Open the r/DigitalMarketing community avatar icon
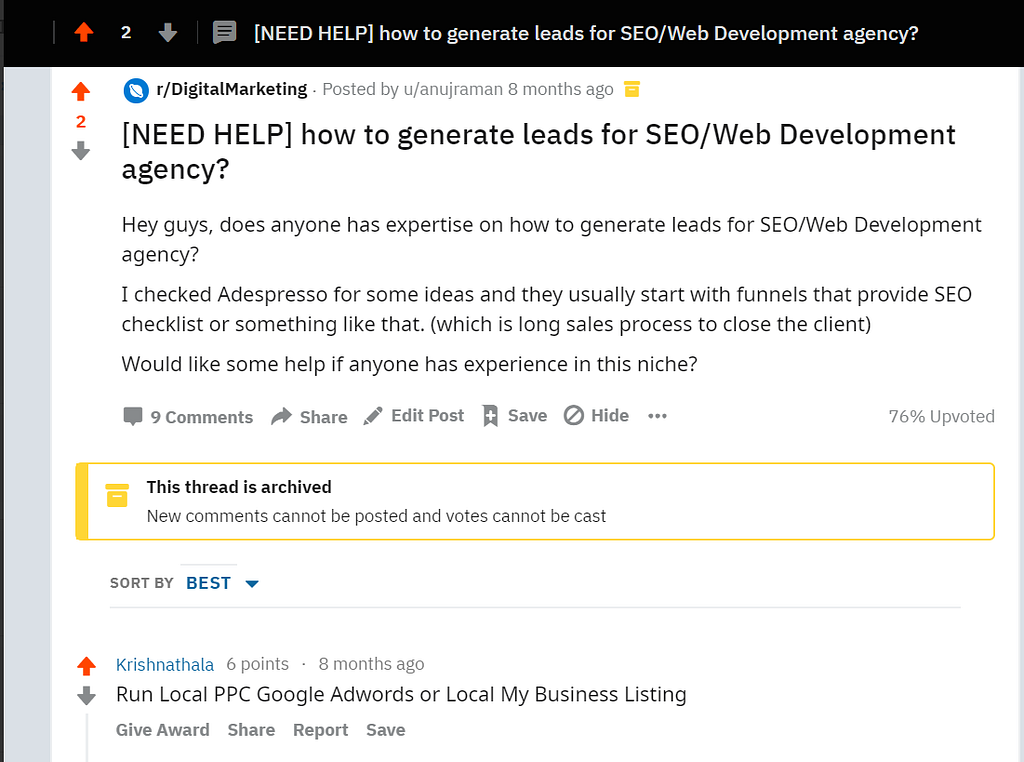1024x762 pixels. coord(136,90)
